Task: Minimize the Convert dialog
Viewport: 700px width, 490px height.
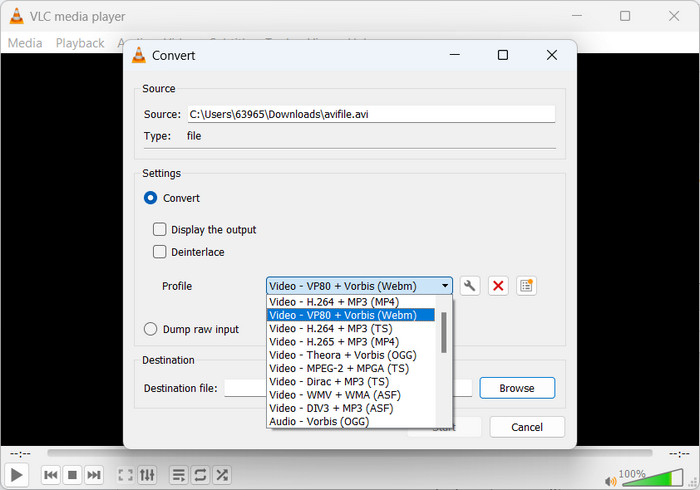Action: 454,55
